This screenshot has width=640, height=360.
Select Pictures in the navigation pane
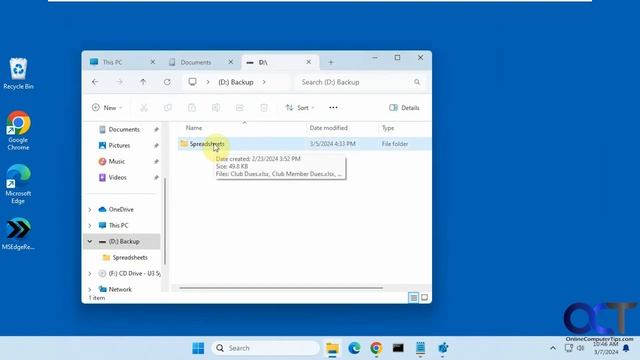click(x=119, y=145)
